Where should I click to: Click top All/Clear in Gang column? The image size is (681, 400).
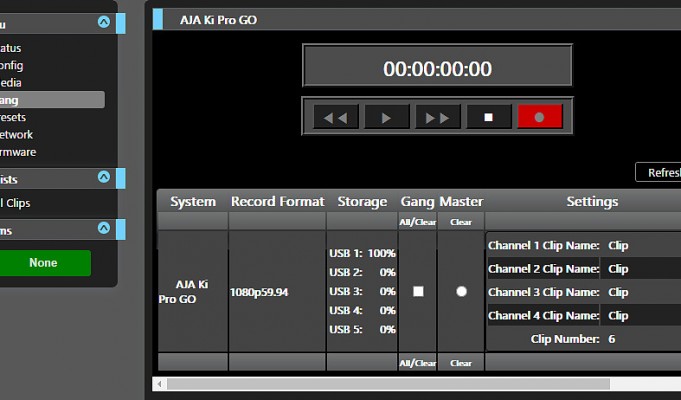(x=417, y=222)
